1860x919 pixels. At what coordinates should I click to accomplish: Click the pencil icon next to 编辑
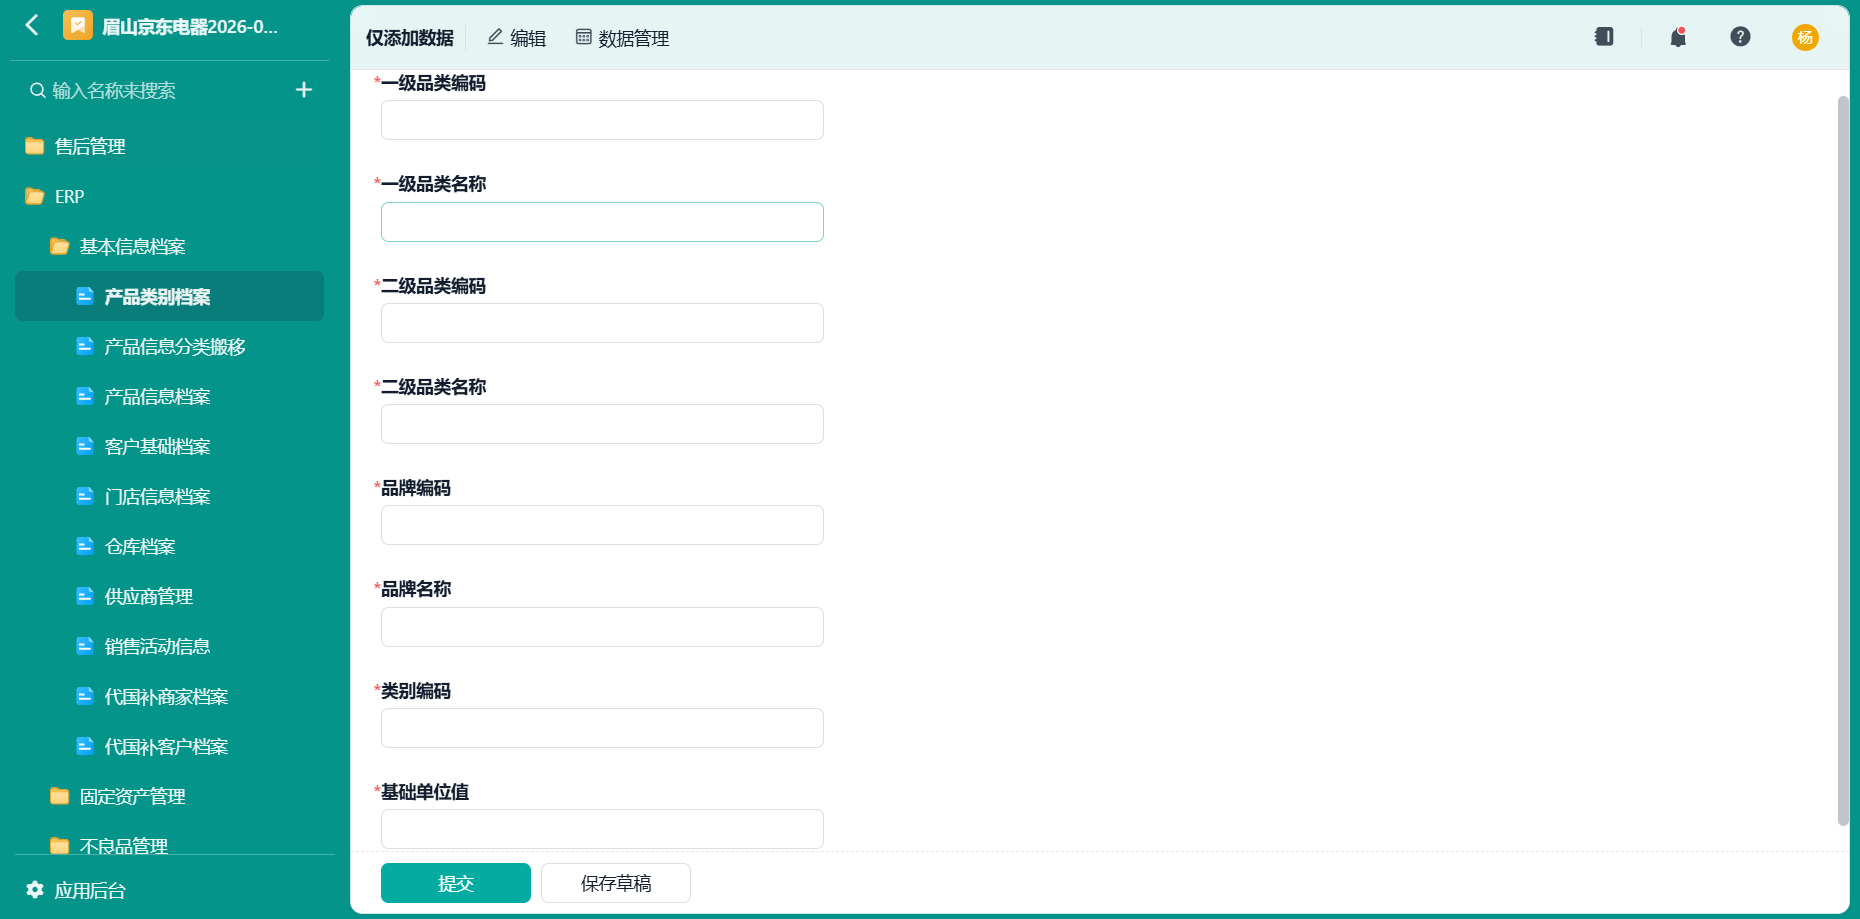pos(495,37)
